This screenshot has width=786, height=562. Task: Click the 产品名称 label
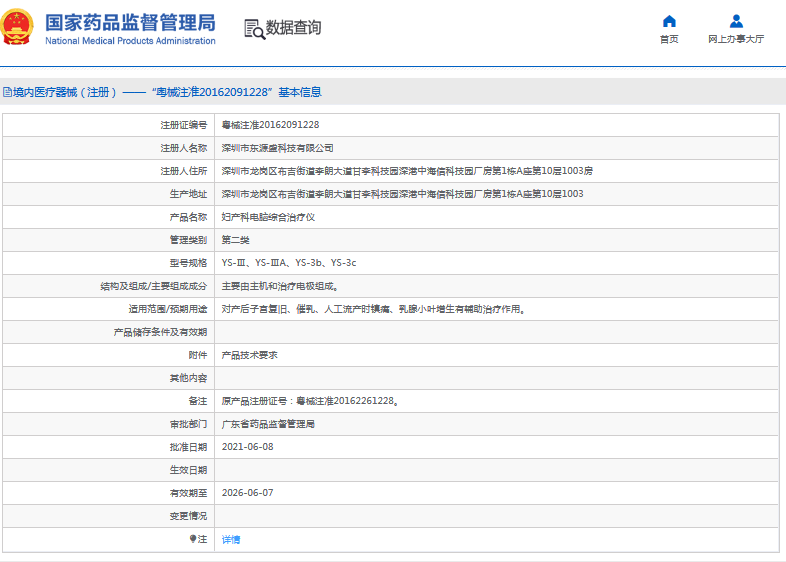(x=188, y=217)
